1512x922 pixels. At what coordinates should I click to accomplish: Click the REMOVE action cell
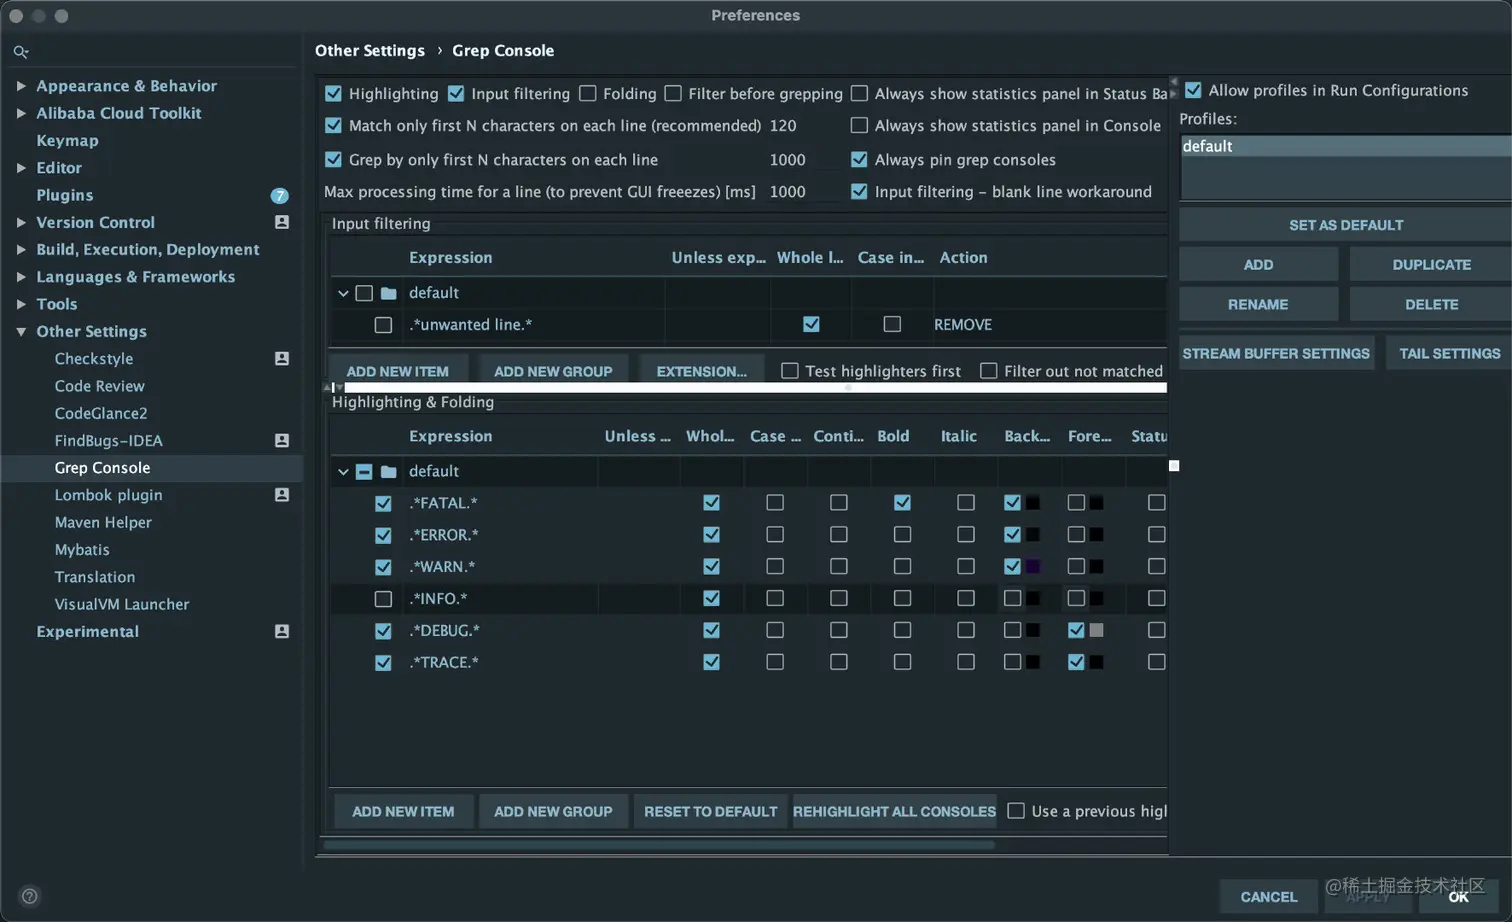[963, 325]
